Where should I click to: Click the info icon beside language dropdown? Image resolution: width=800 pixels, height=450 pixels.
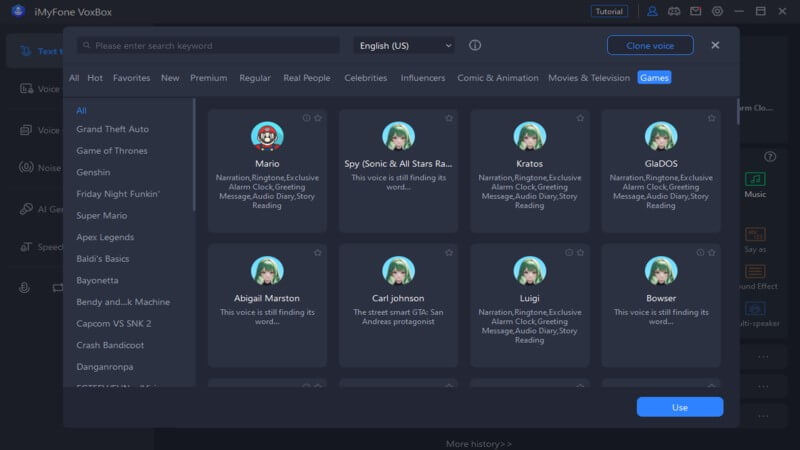pyautogui.click(x=474, y=45)
